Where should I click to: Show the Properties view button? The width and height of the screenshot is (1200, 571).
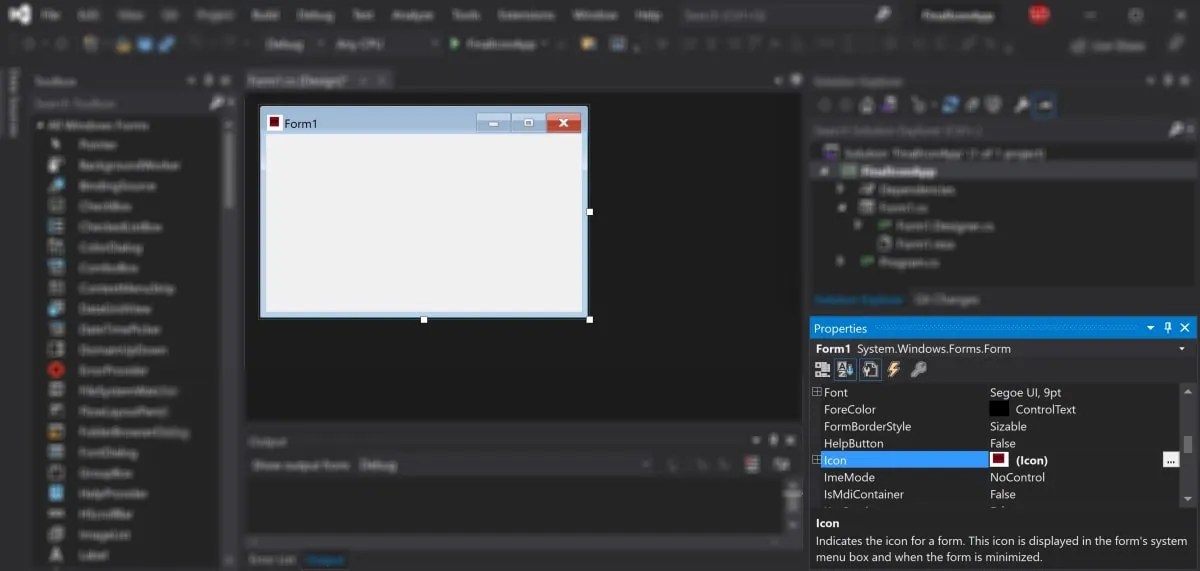pyautogui.click(x=870, y=370)
